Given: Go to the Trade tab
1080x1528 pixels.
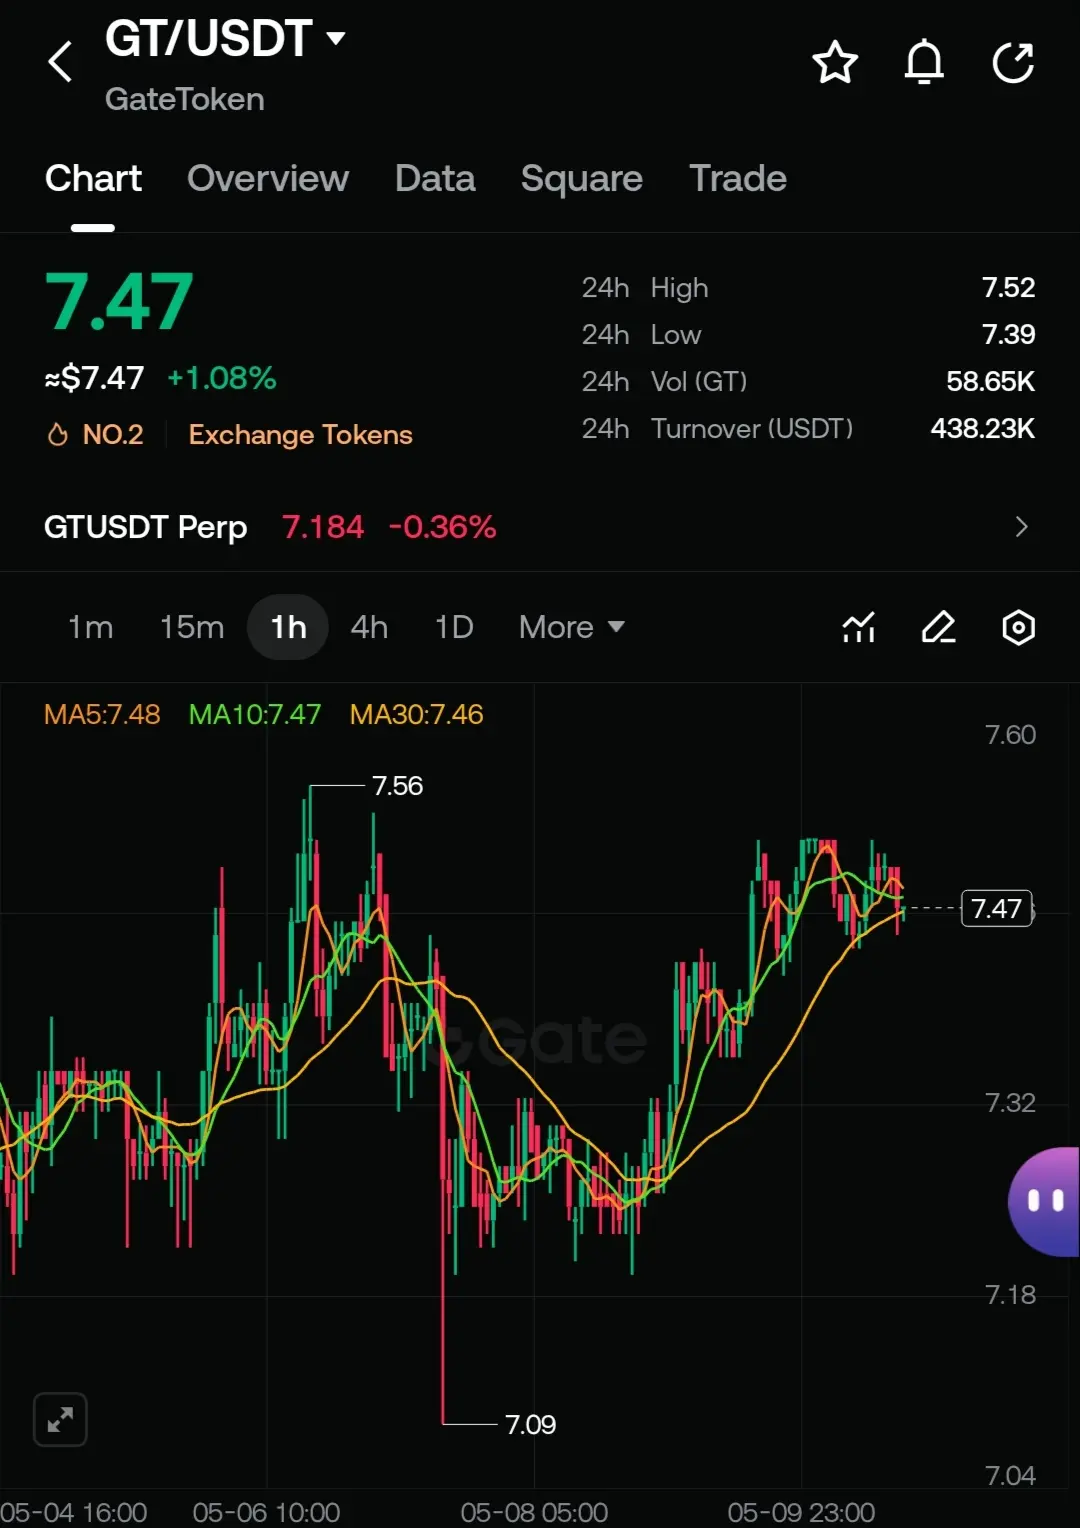Looking at the screenshot, I should pyautogui.click(x=738, y=178).
